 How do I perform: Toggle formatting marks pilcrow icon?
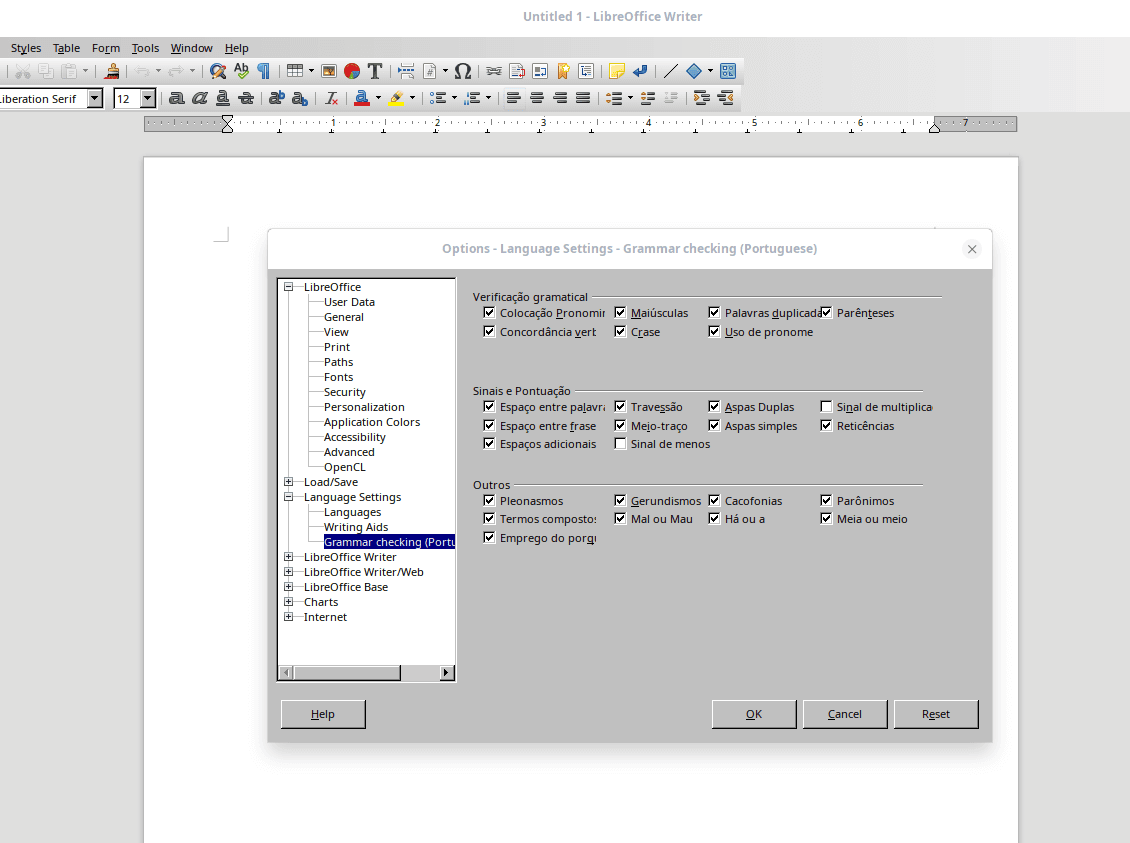(264, 71)
